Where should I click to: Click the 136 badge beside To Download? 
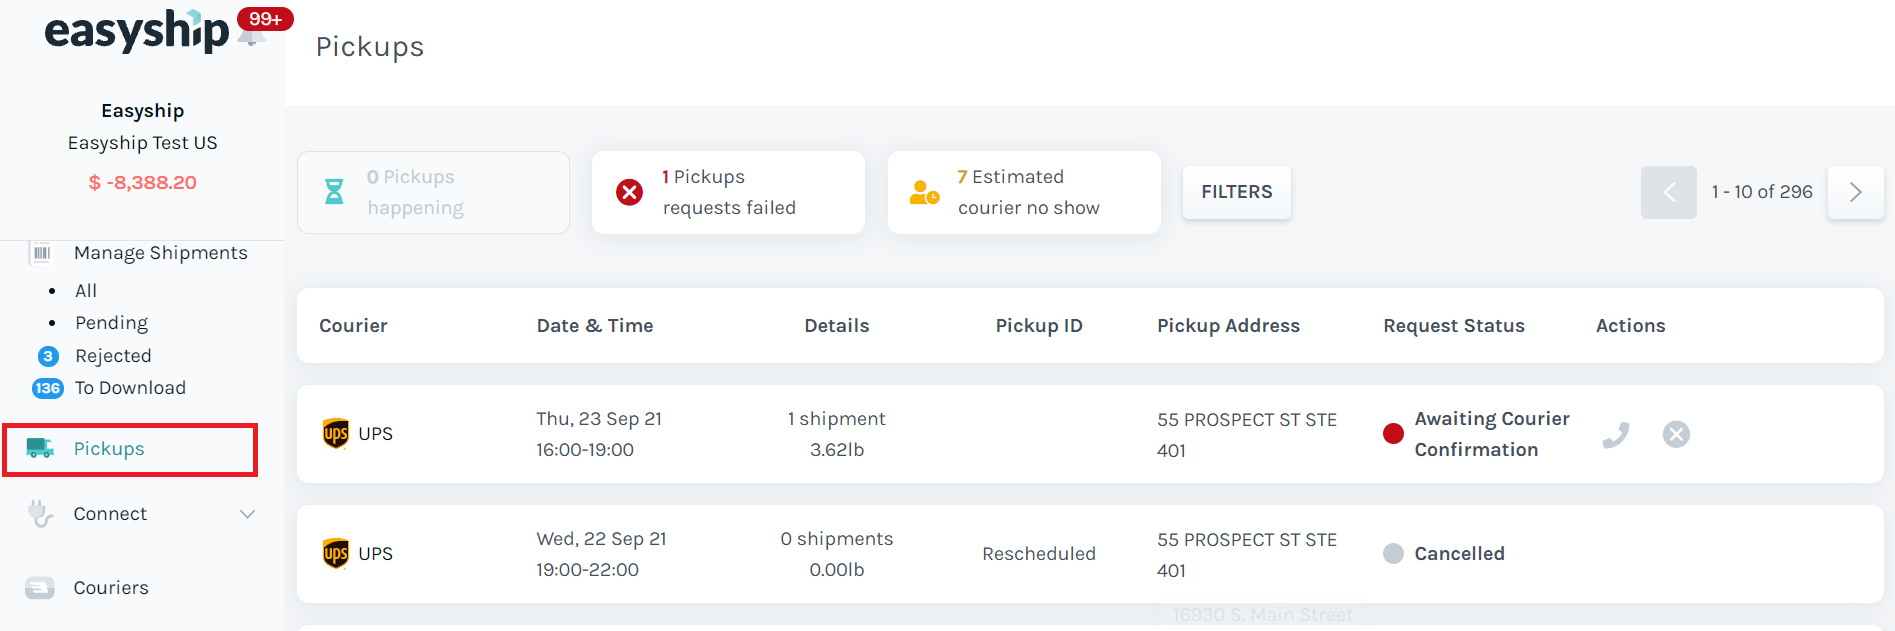point(48,388)
